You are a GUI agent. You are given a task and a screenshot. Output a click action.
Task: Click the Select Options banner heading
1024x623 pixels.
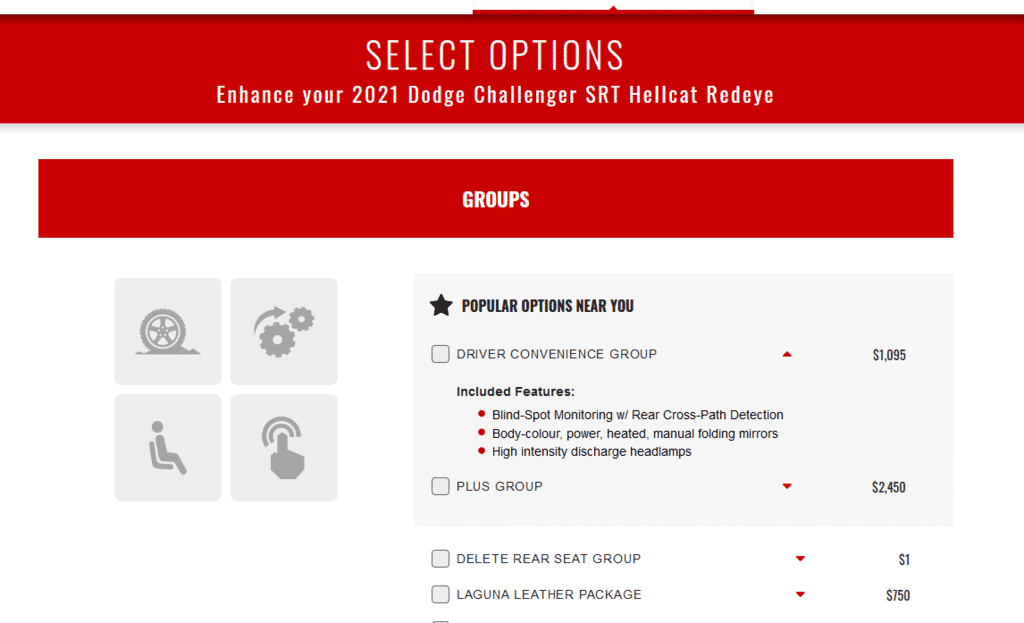[495, 55]
